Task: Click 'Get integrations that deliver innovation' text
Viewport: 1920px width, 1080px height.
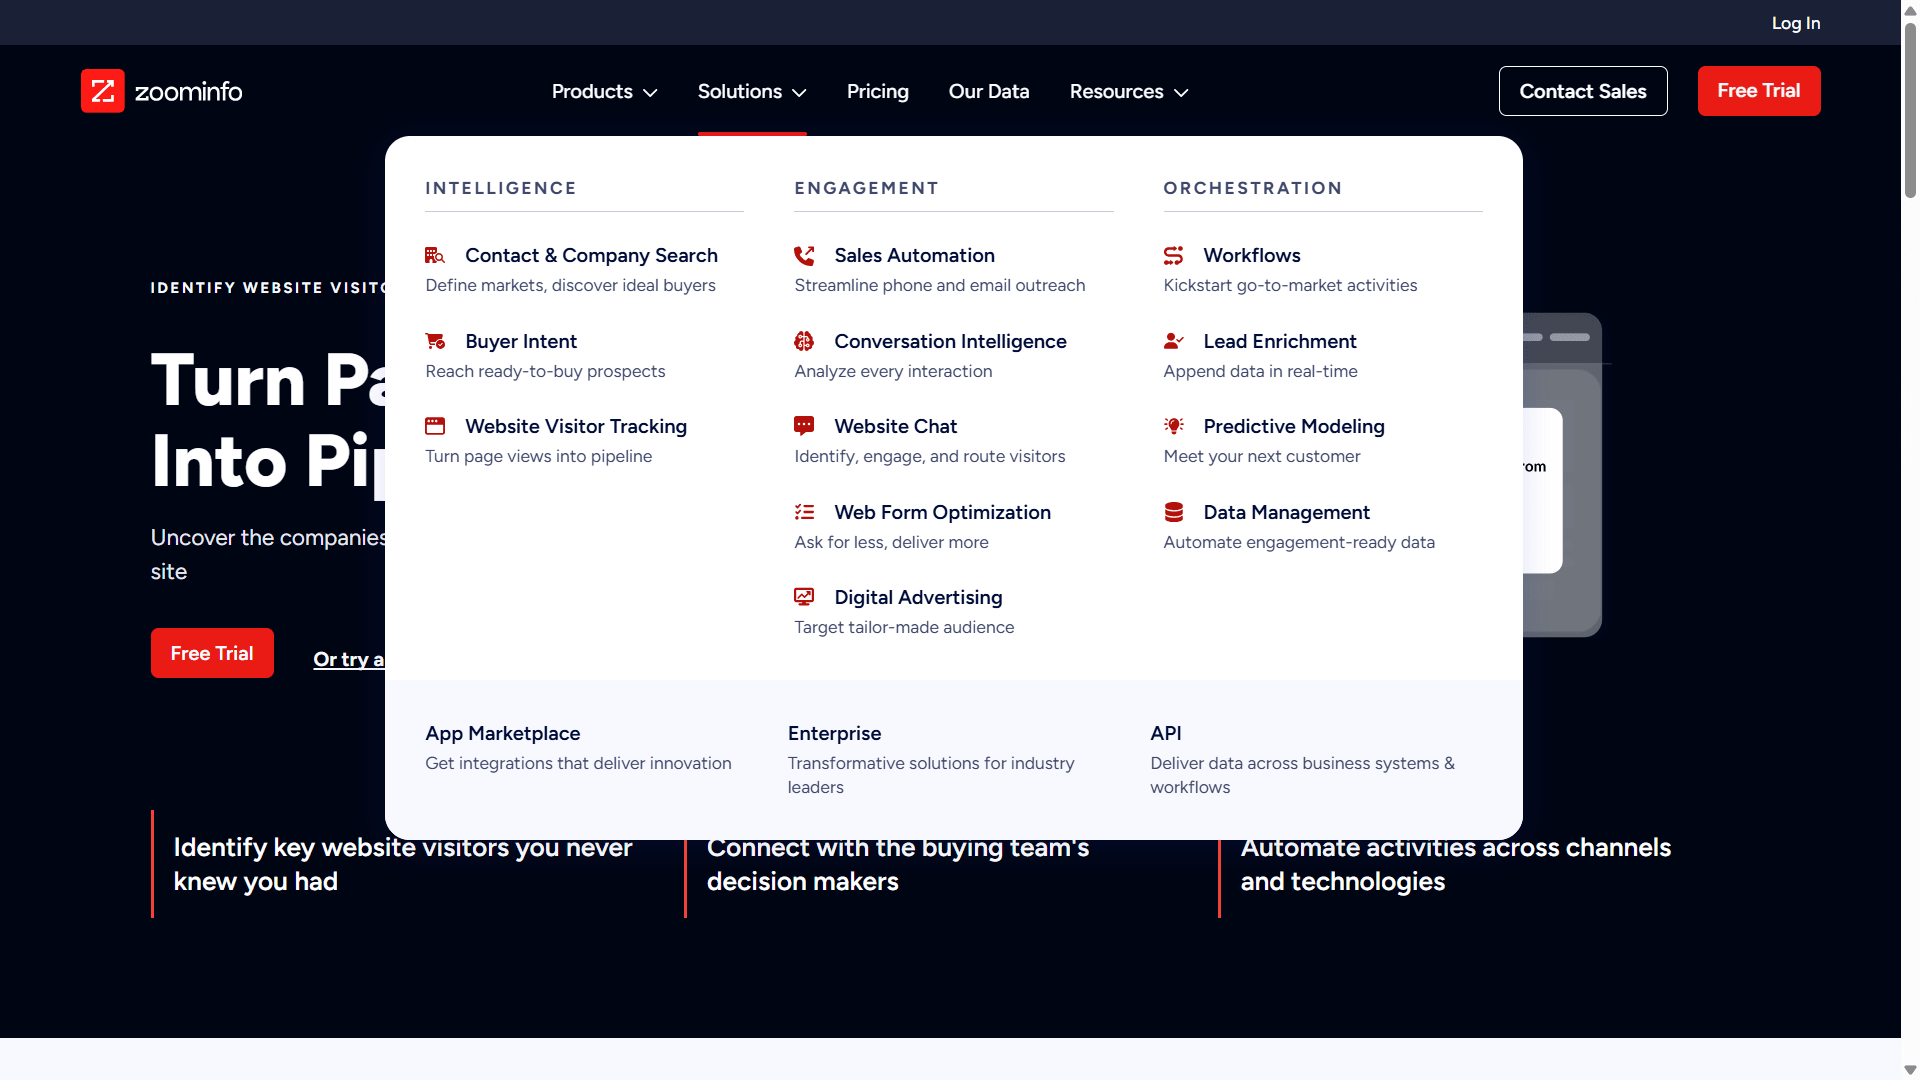Action: tap(578, 763)
